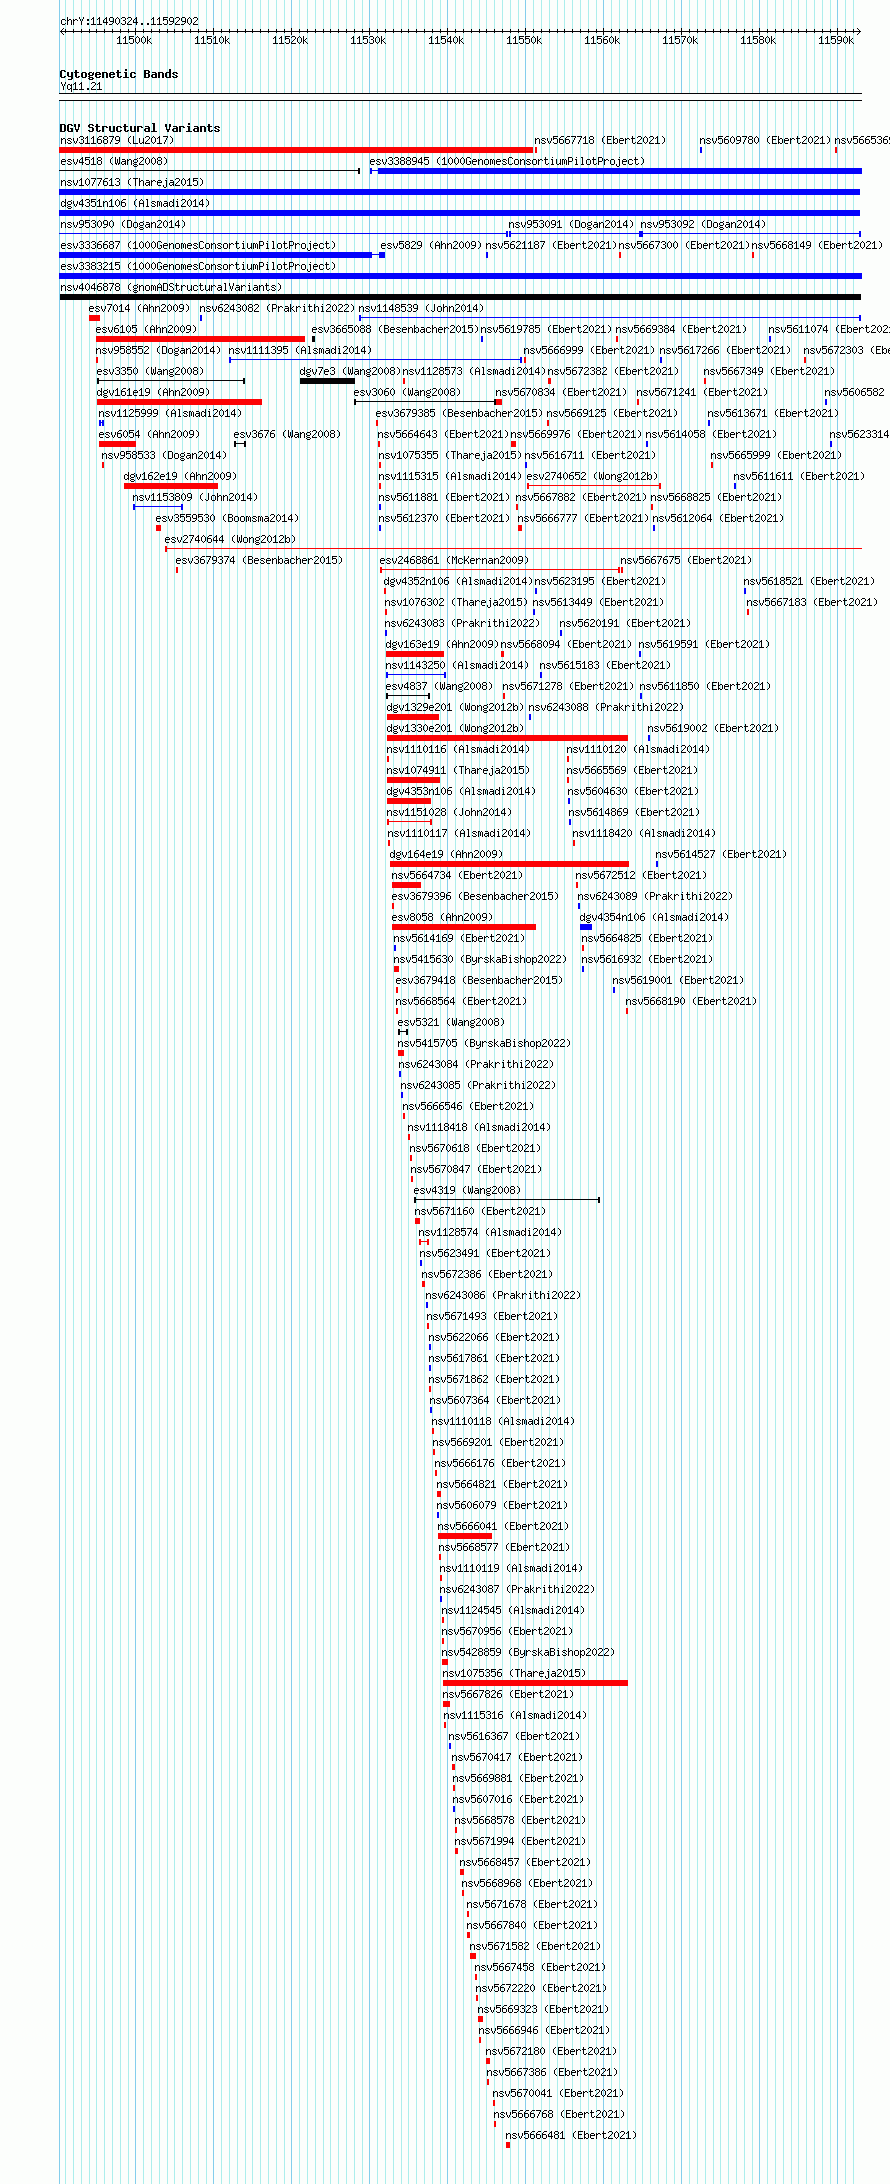The width and height of the screenshot is (890, 2184).
Task: Select nsv1128574 (Alsmadi2014) label
Action: [x=490, y=1232]
